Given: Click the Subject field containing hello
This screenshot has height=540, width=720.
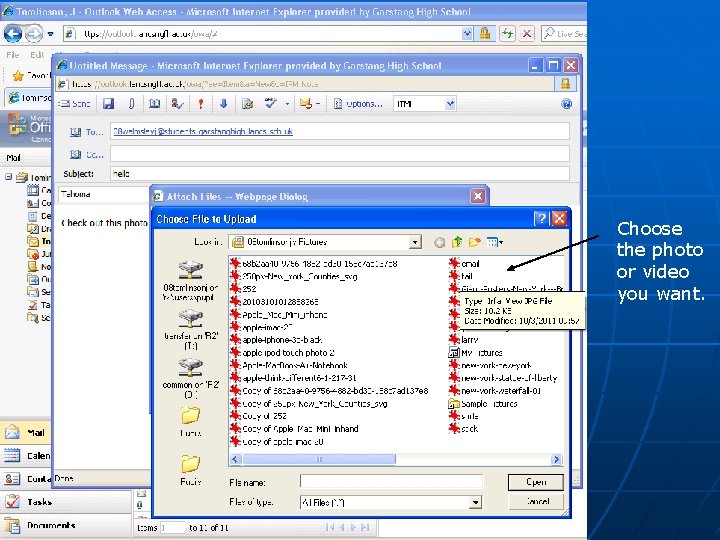Looking at the screenshot, I should click(340, 174).
